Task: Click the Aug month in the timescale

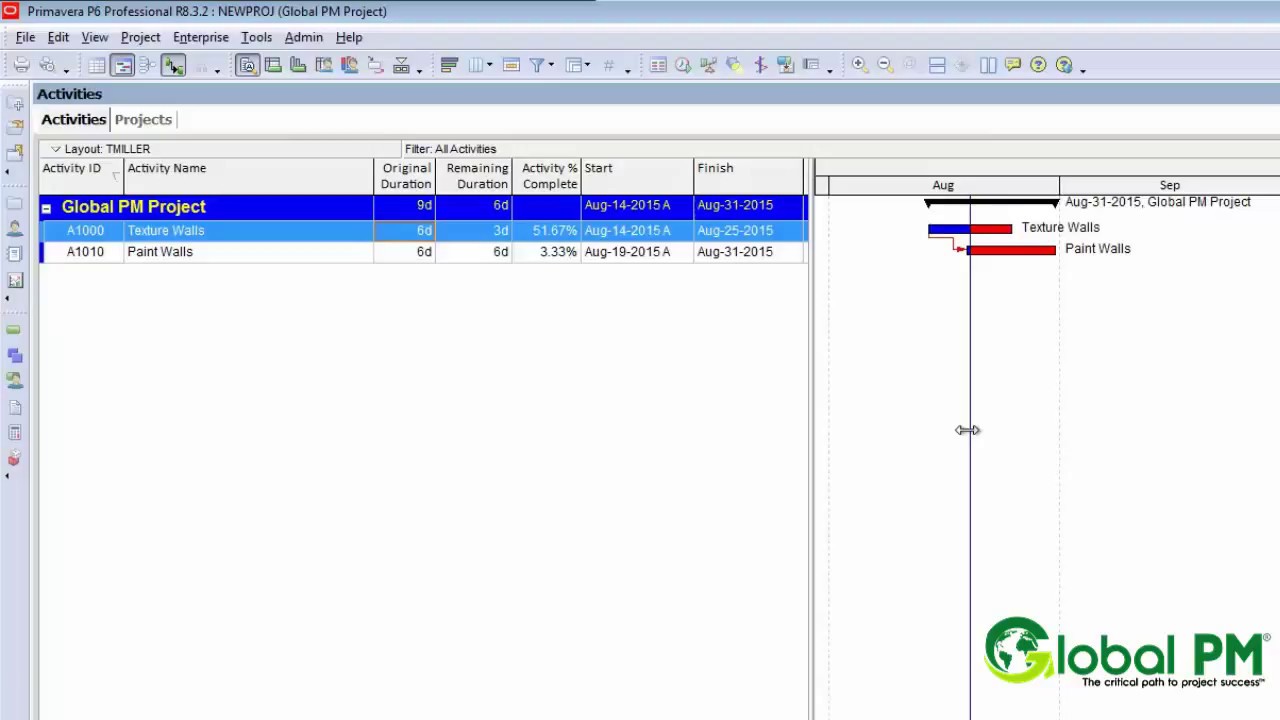Action: (x=943, y=185)
